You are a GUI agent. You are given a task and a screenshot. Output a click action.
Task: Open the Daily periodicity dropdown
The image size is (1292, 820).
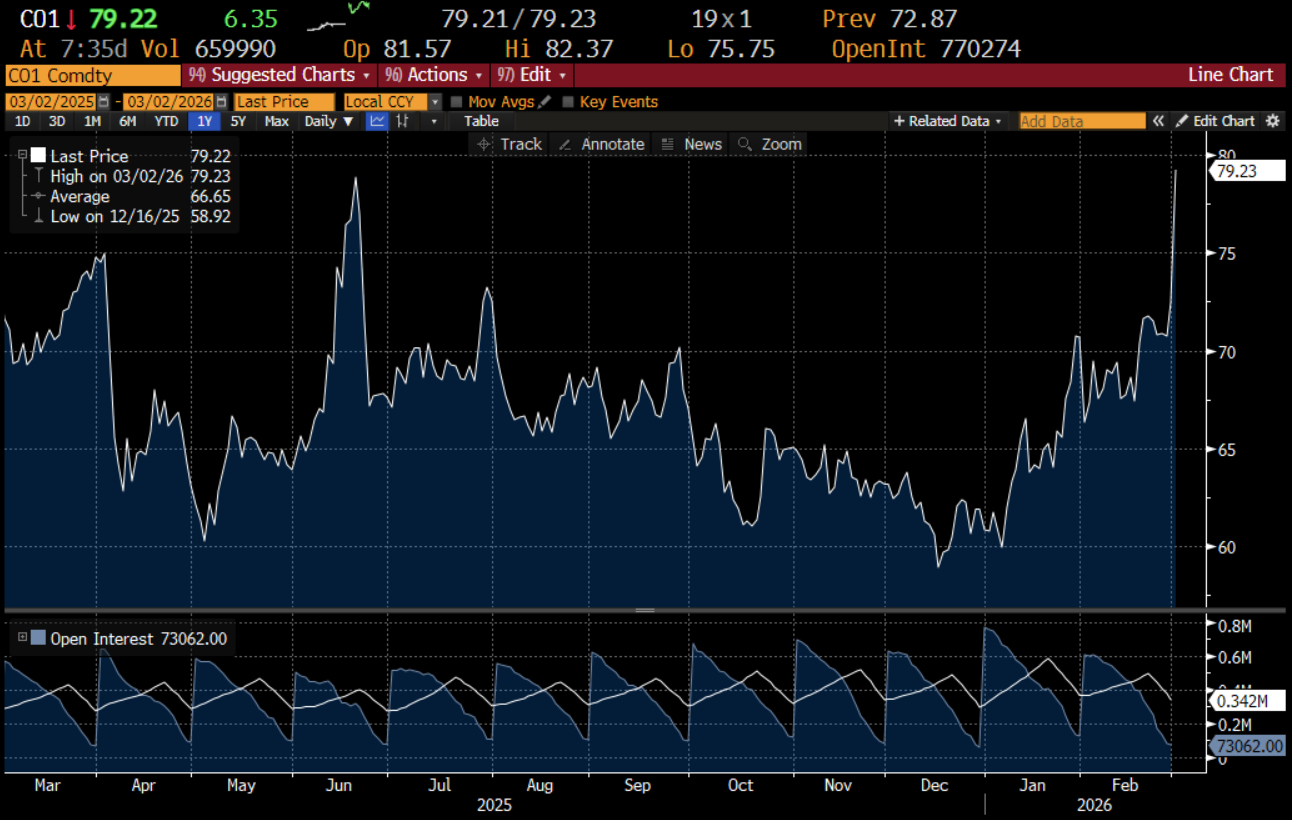click(x=329, y=121)
